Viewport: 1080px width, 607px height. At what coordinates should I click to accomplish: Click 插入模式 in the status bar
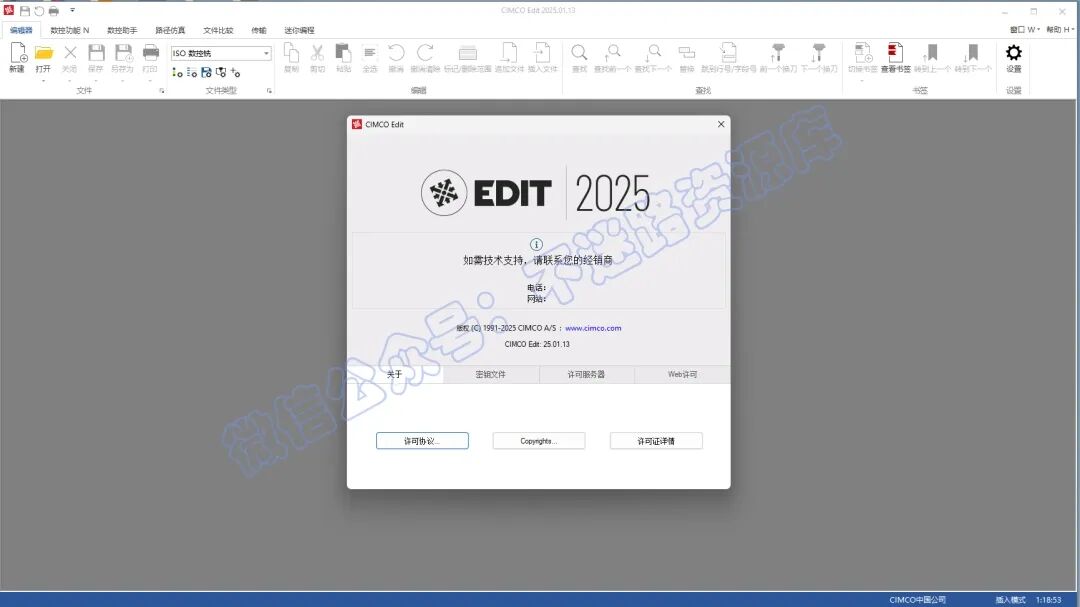pos(1010,600)
